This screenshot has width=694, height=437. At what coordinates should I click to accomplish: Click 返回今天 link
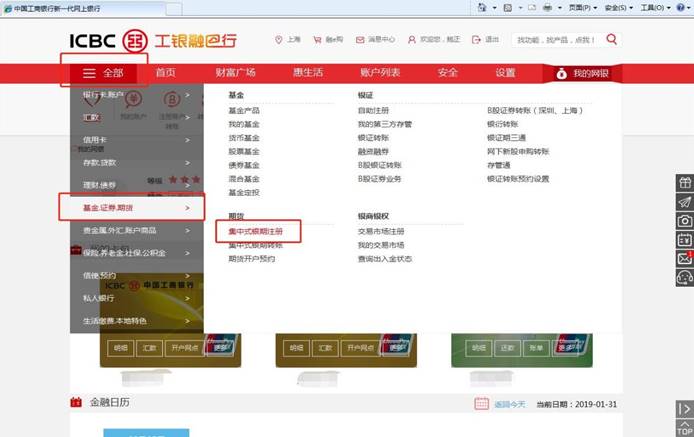click(509, 404)
